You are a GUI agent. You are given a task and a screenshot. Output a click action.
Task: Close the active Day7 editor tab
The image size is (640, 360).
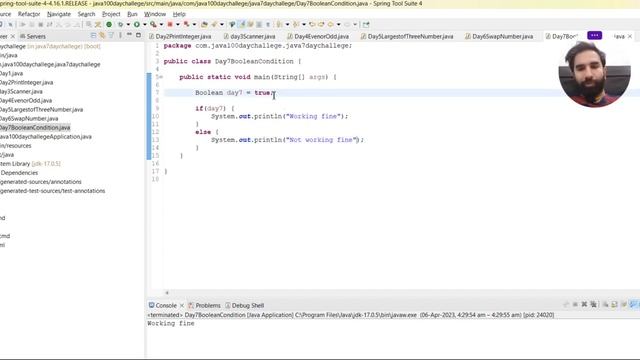coord(630,36)
